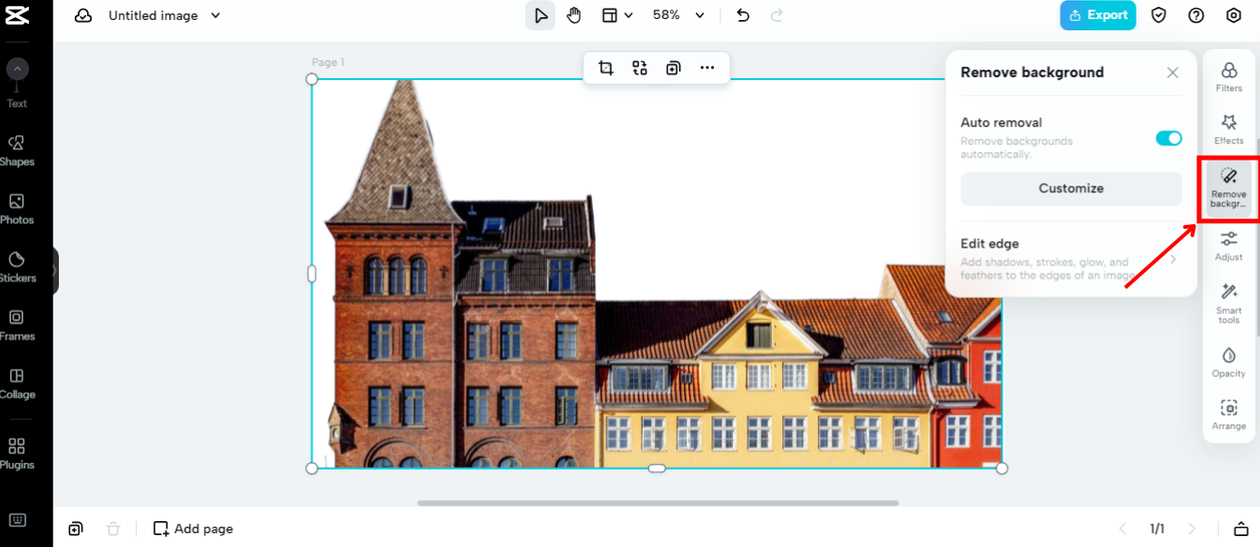
Task: Open keyboard shortcuts icon at sidebar bottom
Action: pos(17,520)
